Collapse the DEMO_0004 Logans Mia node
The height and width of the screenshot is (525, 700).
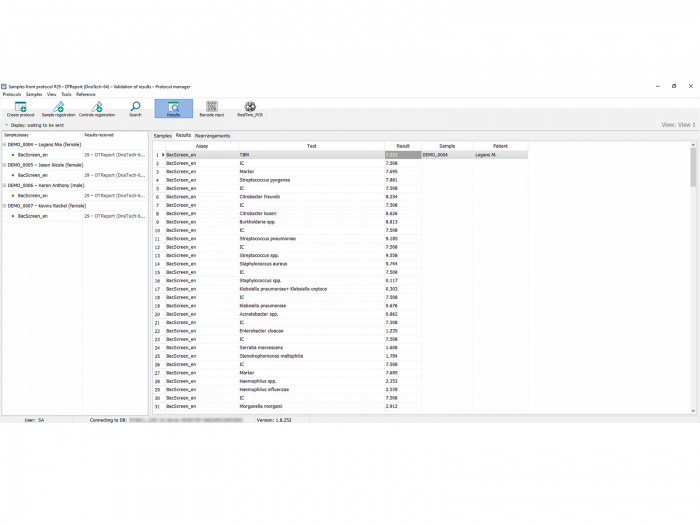click(4, 145)
